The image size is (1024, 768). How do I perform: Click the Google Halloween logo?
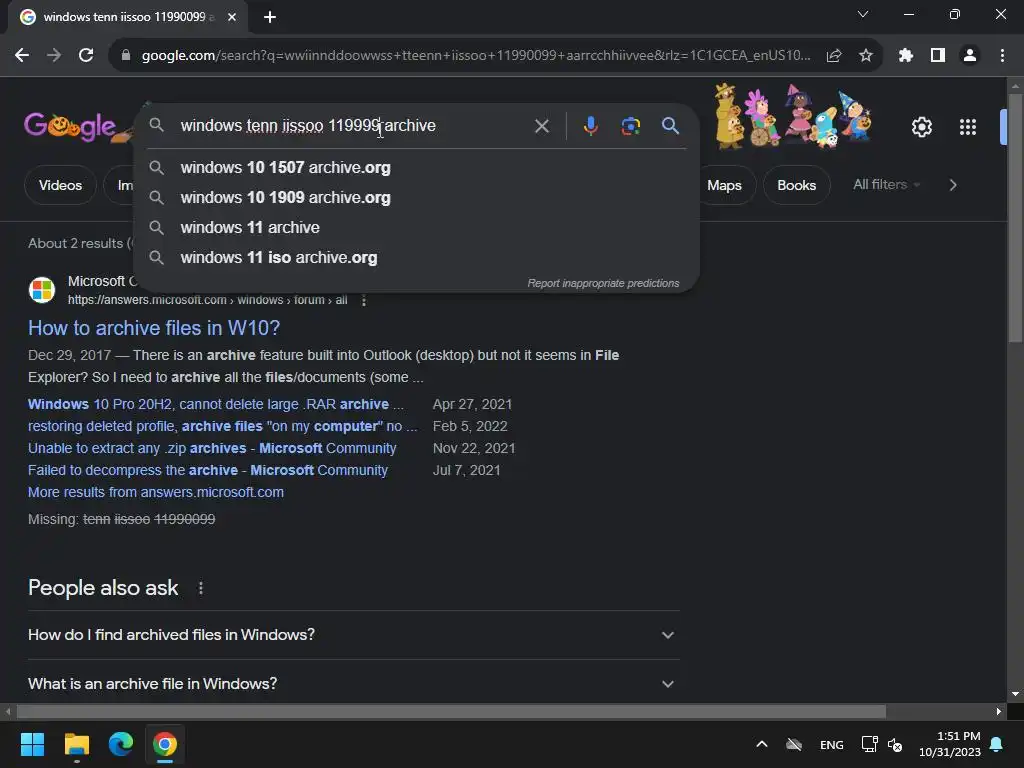(x=77, y=127)
